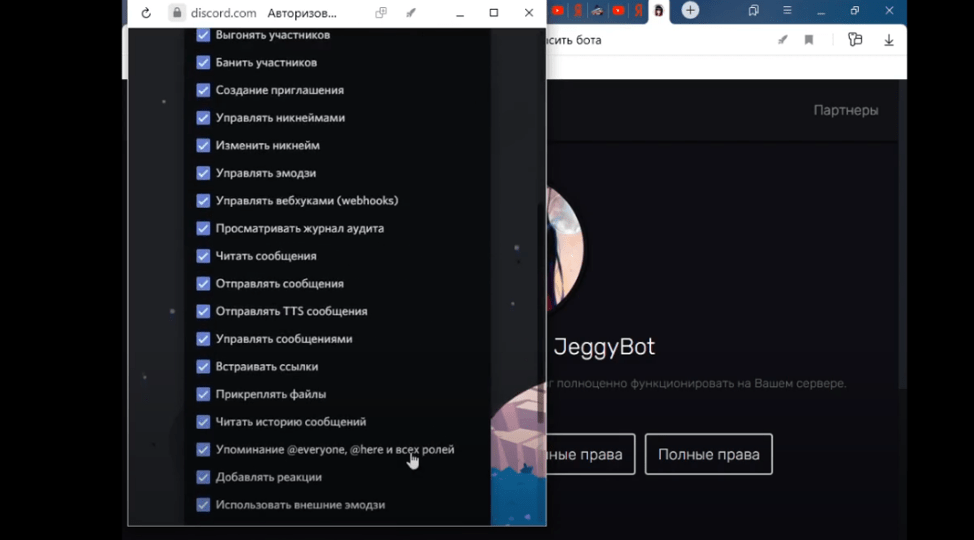Disable the "Отправлять TTS сообщения" checkbox

pos(203,311)
